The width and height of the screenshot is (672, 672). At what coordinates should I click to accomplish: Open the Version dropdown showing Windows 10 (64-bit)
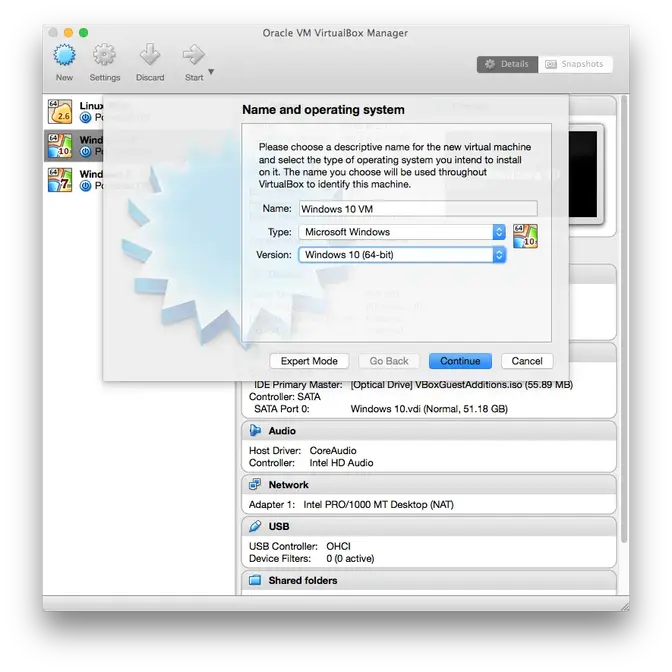(x=402, y=255)
